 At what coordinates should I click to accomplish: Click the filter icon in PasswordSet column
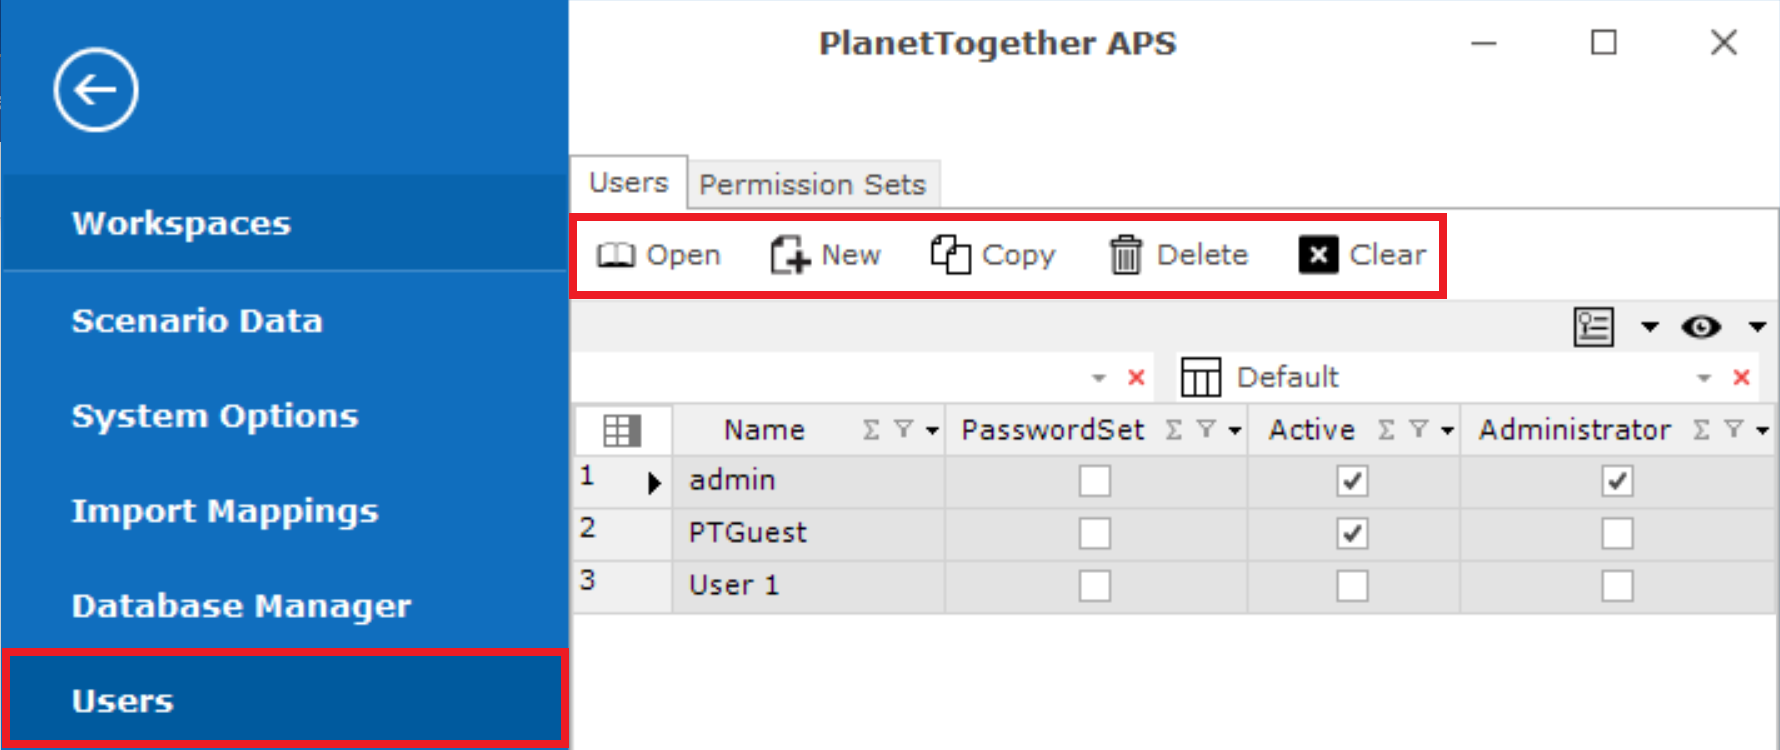click(x=1206, y=429)
